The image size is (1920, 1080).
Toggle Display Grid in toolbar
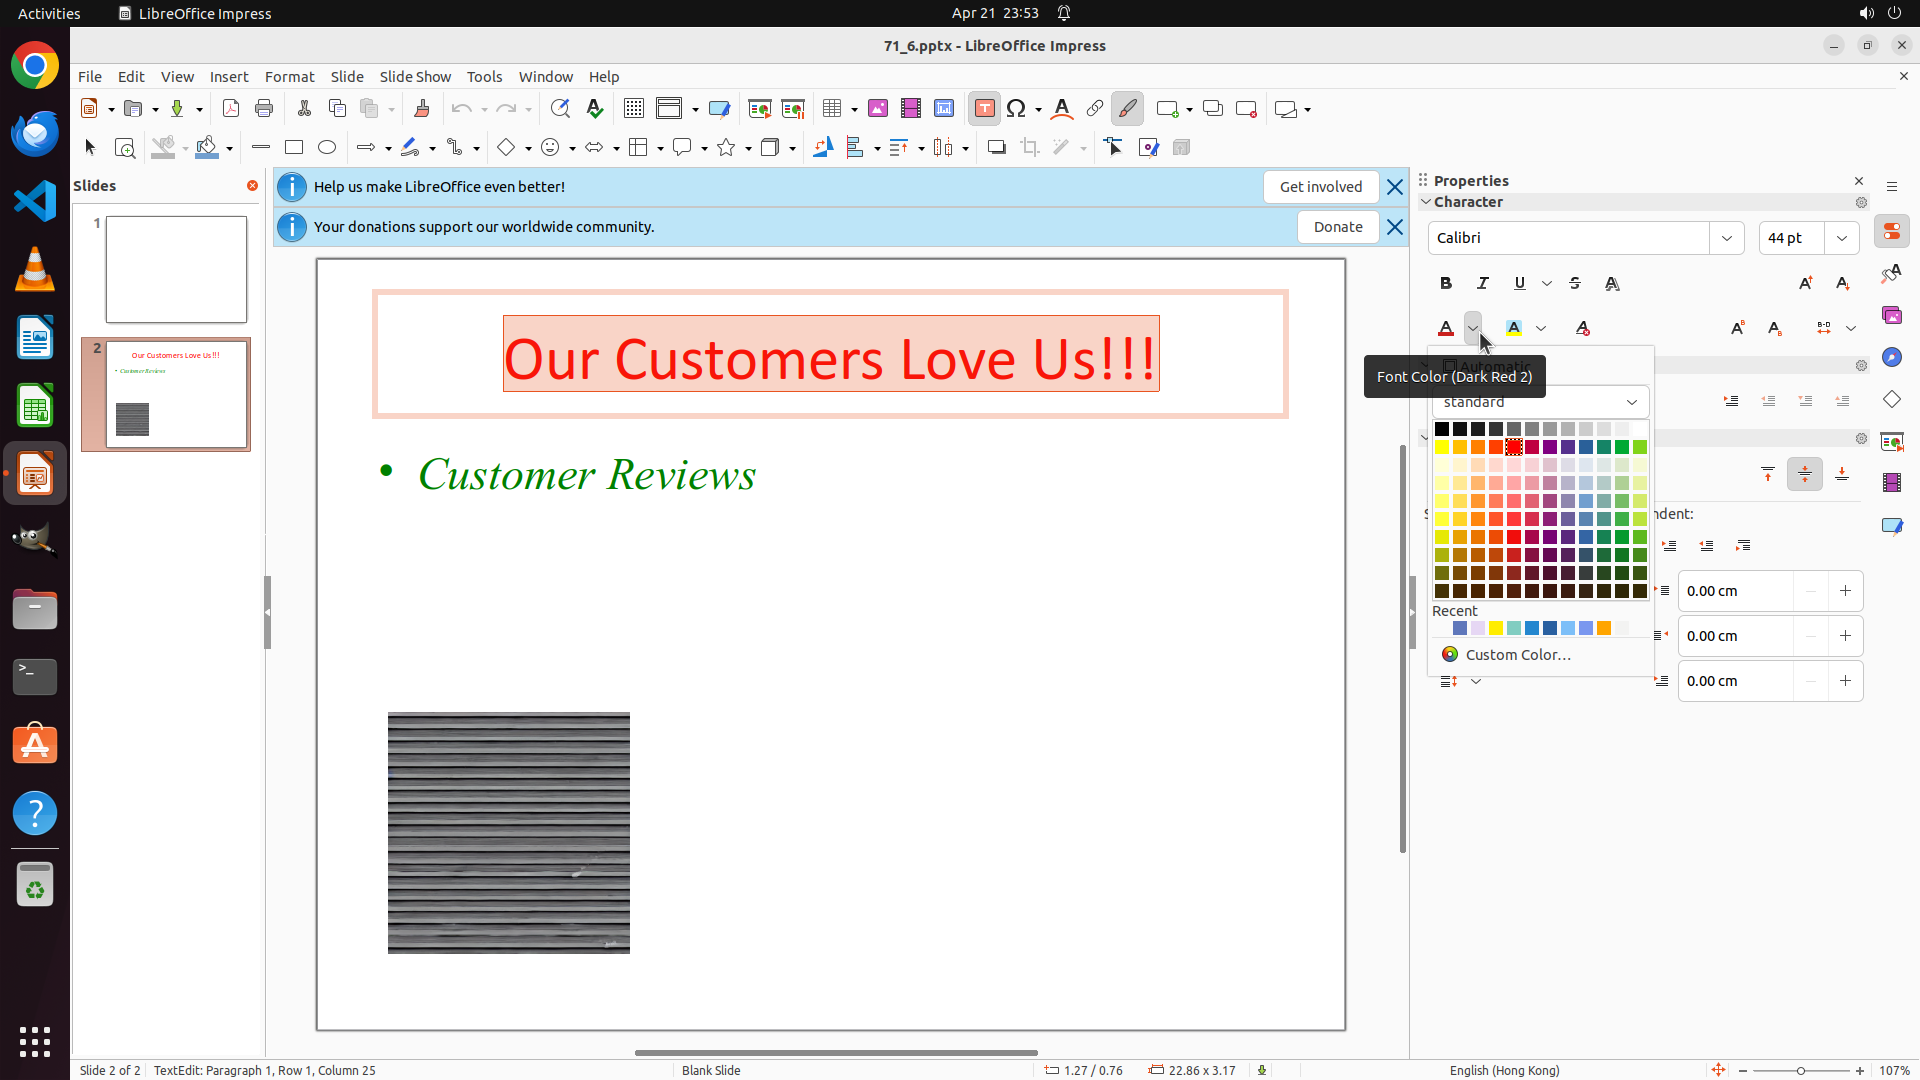click(x=633, y=109)
